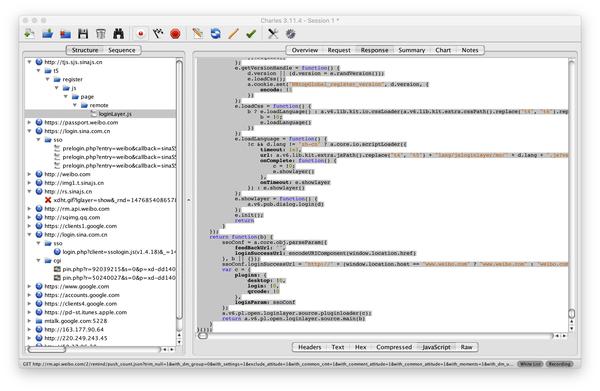The height and width of the screenshot is (391, 600).
Task: Open the Notes tab
Action: 470,50
